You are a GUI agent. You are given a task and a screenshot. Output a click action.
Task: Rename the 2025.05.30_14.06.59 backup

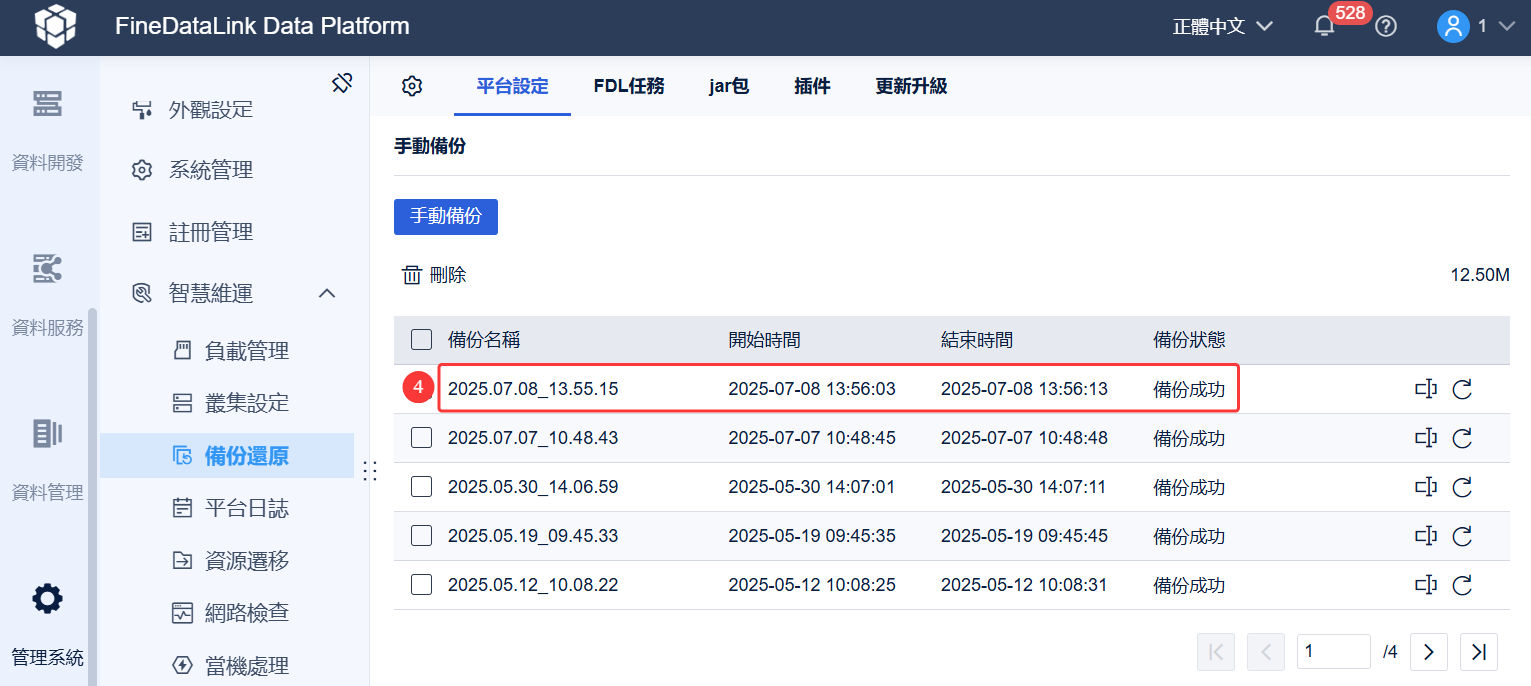1426,487
